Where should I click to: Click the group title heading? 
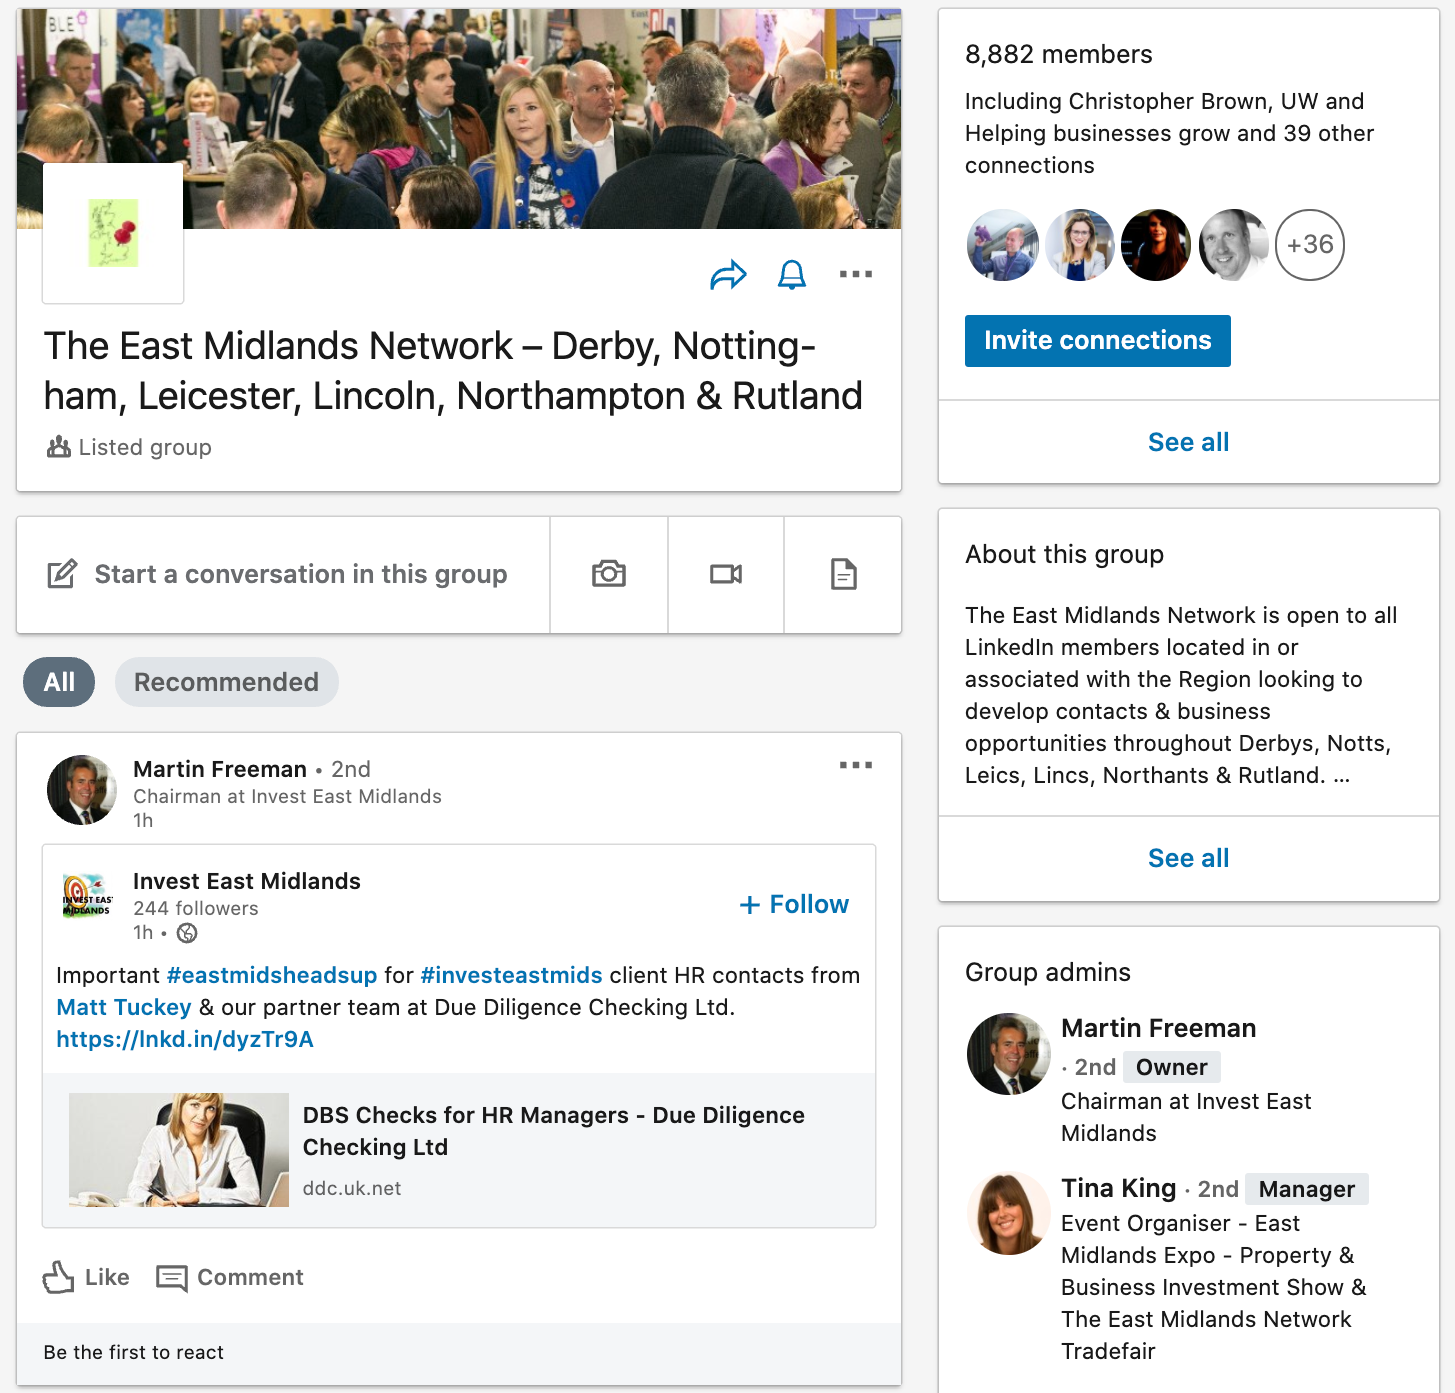coord(453,371)
